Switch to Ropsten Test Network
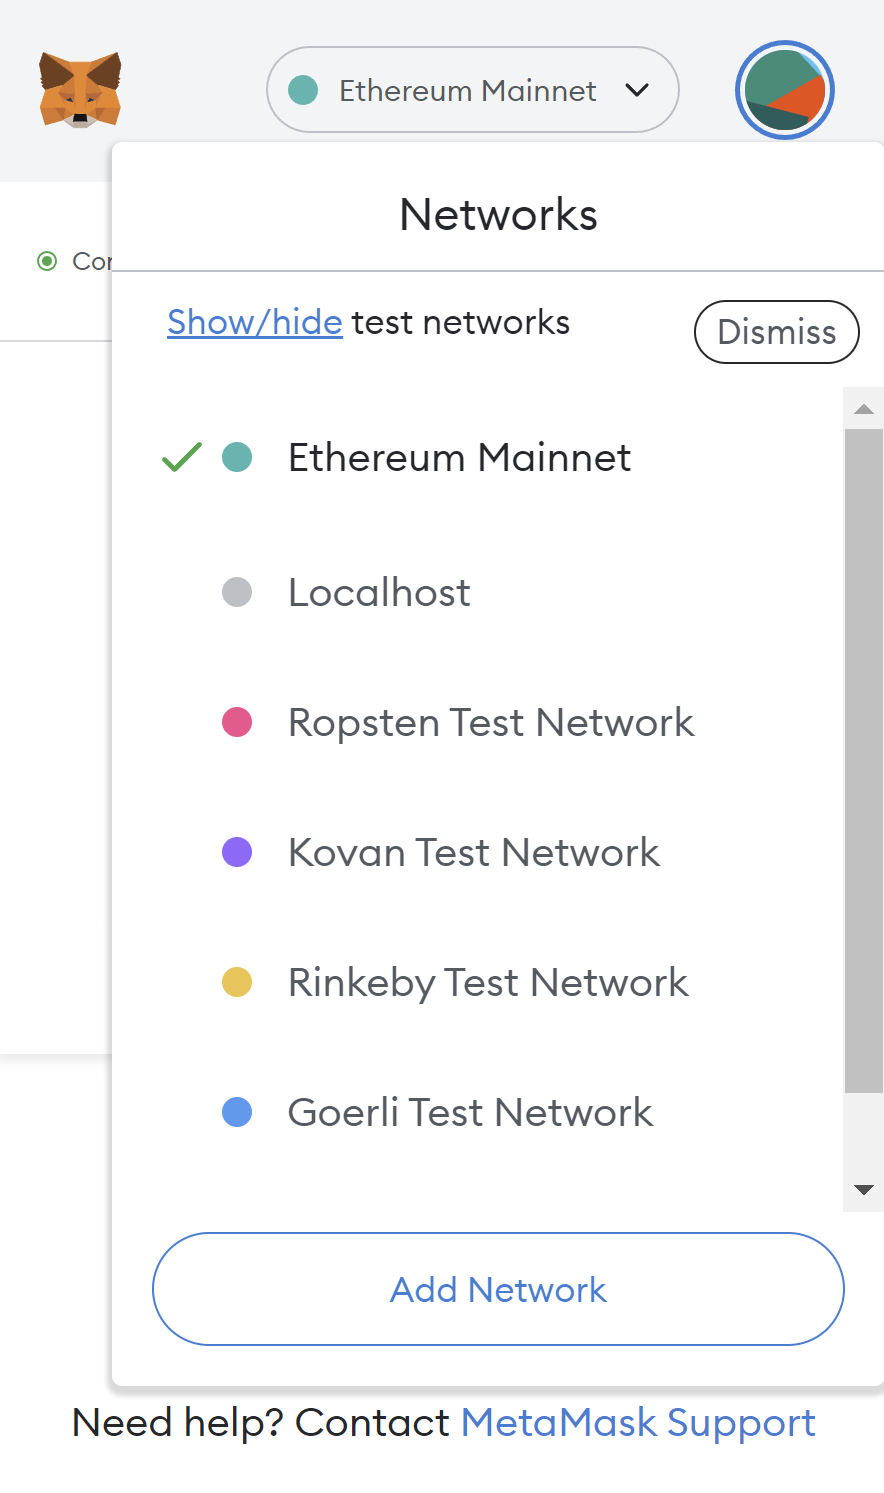Screen dimensions: 884x1493 pyautogui.click(x=478, y=722)
